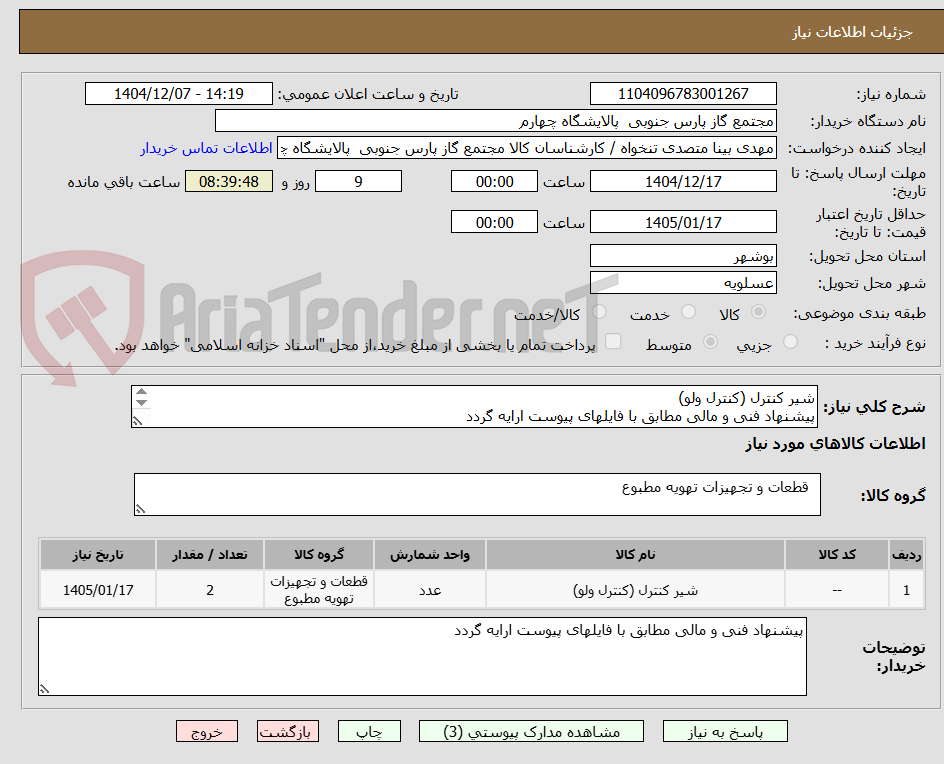Screen dimensions: 944x764
Task: Click resize handle of گروه کالا textarea
Action: [140, 509]
